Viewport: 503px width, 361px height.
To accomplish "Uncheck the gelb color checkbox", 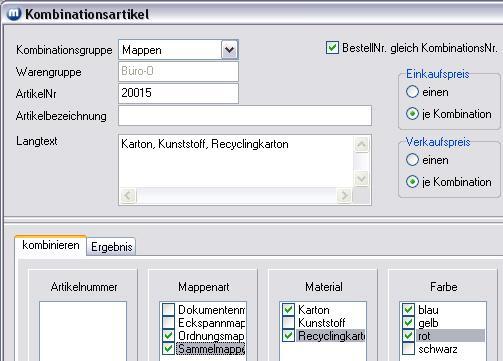I will pos(408,323).
